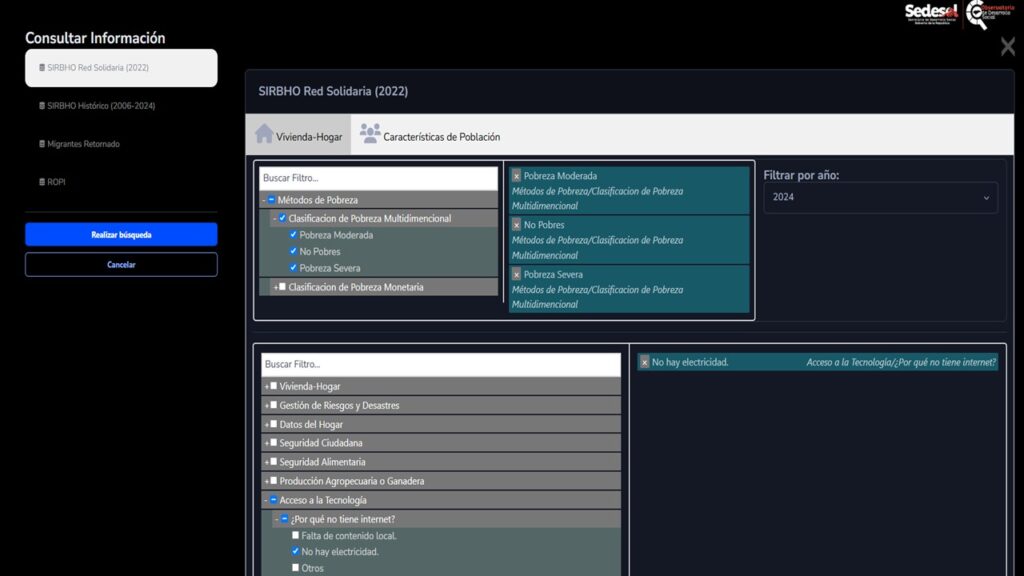Expand the Seguridad Alimentaria category

click(267, 462)
